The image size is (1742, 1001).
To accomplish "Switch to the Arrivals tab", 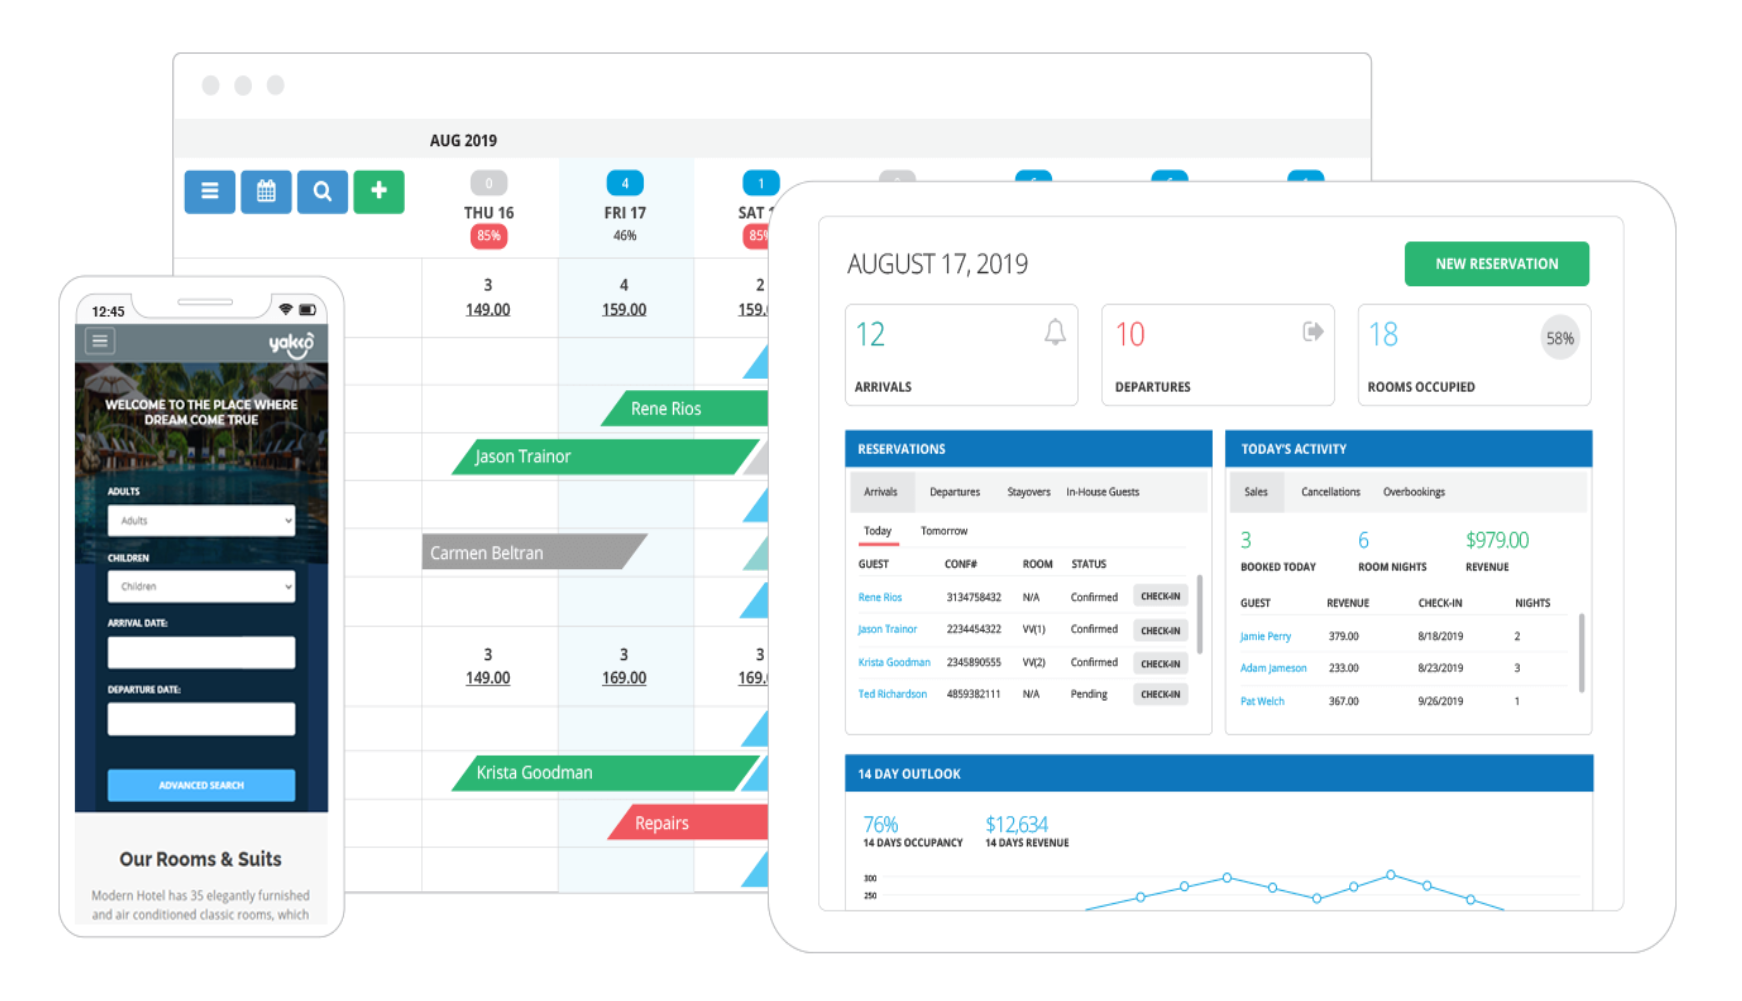I will pyautogui.click(x=880, y=492).
